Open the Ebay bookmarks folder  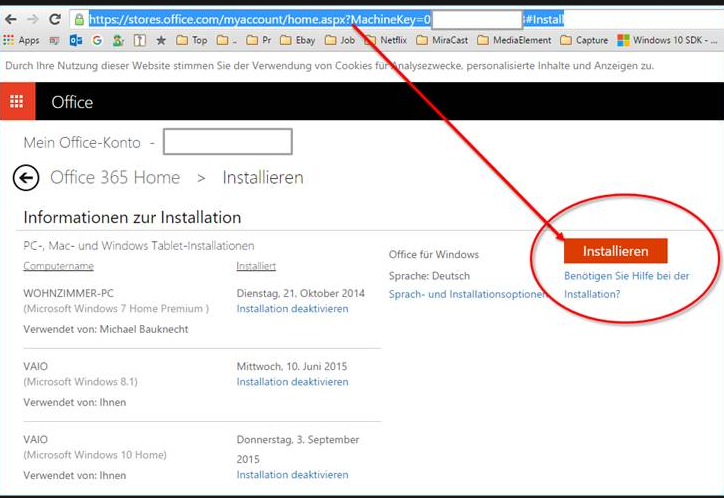coord(298,40)
